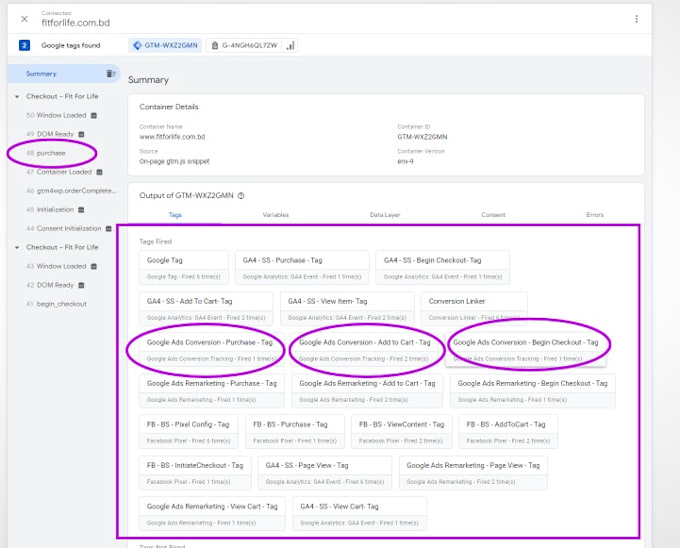Open the GA4 - SS - Page View - Tag card

[x=325, y=473]
